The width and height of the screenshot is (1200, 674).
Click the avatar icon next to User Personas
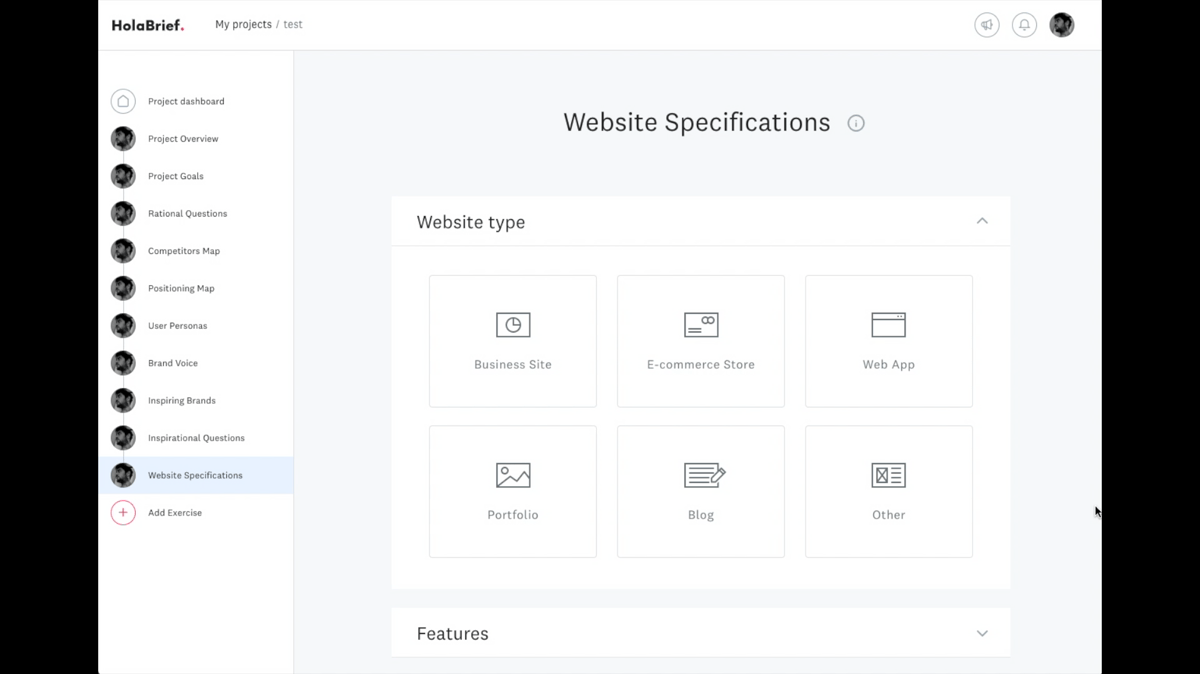[123, 326]
